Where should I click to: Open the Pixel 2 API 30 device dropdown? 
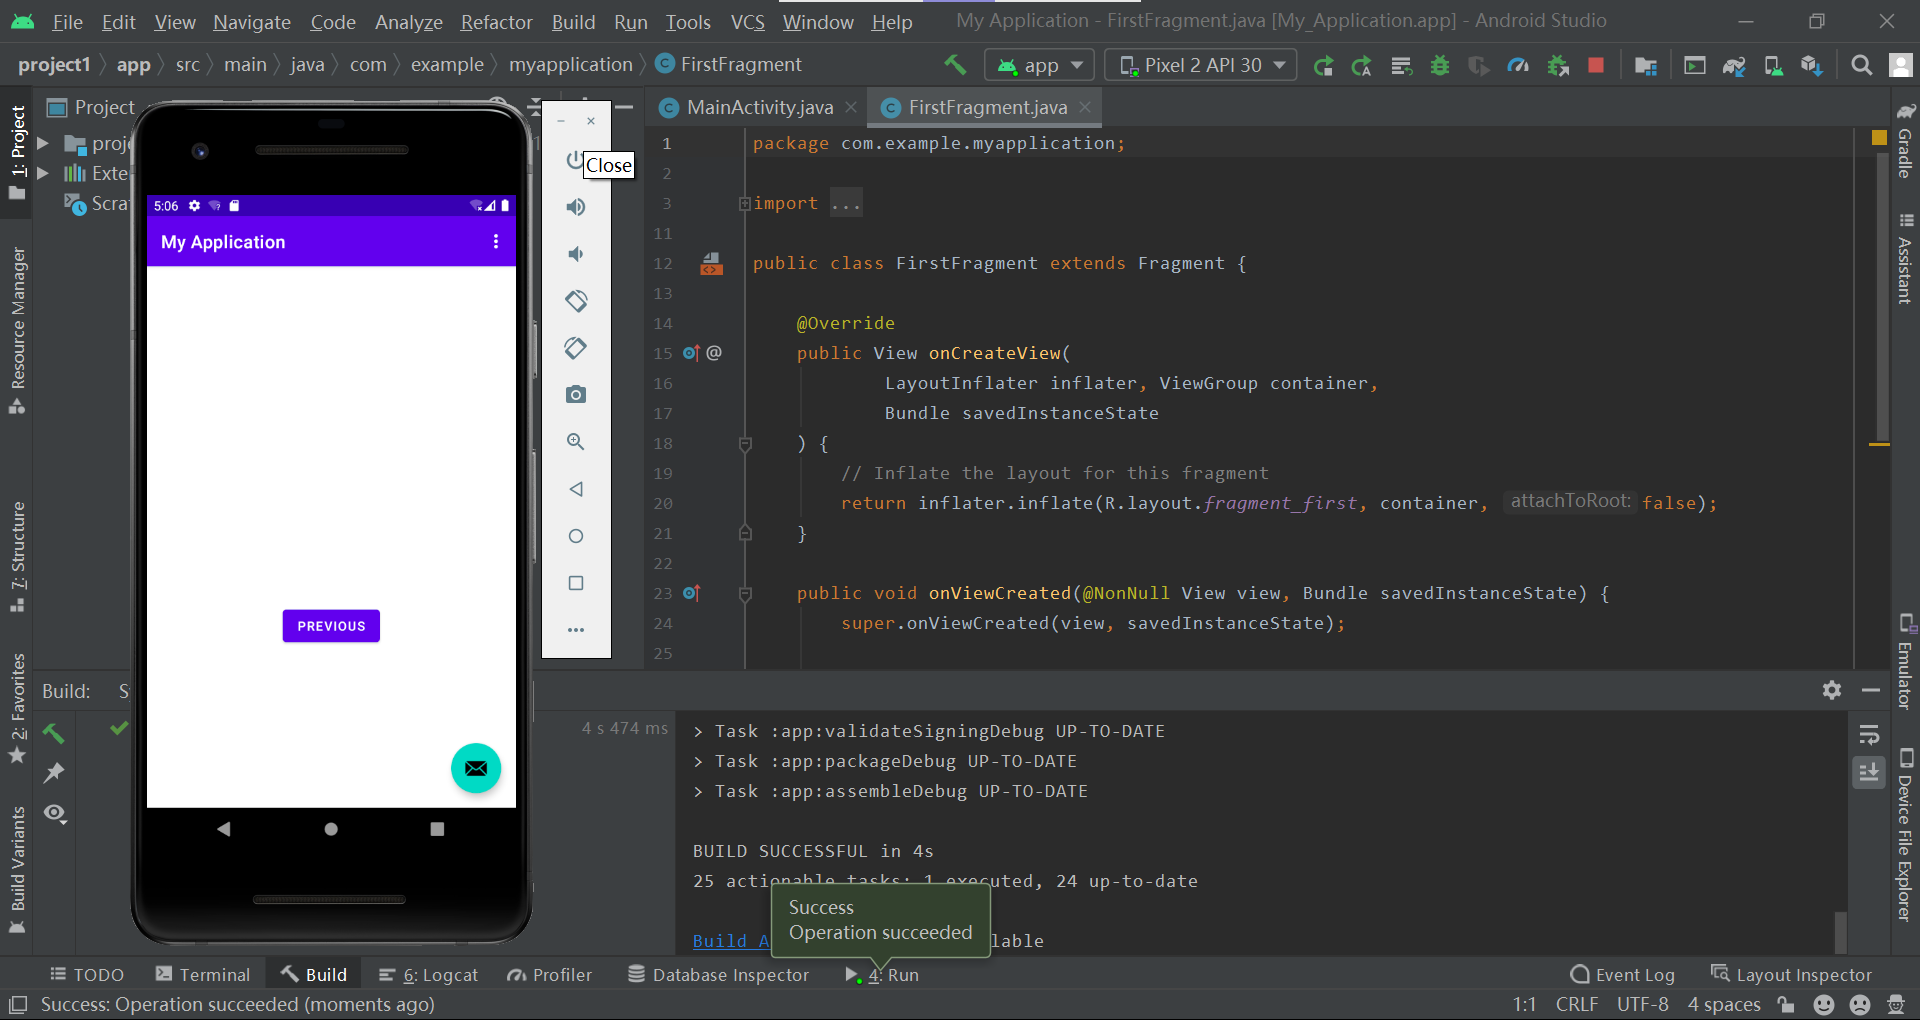tap(1201, 65)
